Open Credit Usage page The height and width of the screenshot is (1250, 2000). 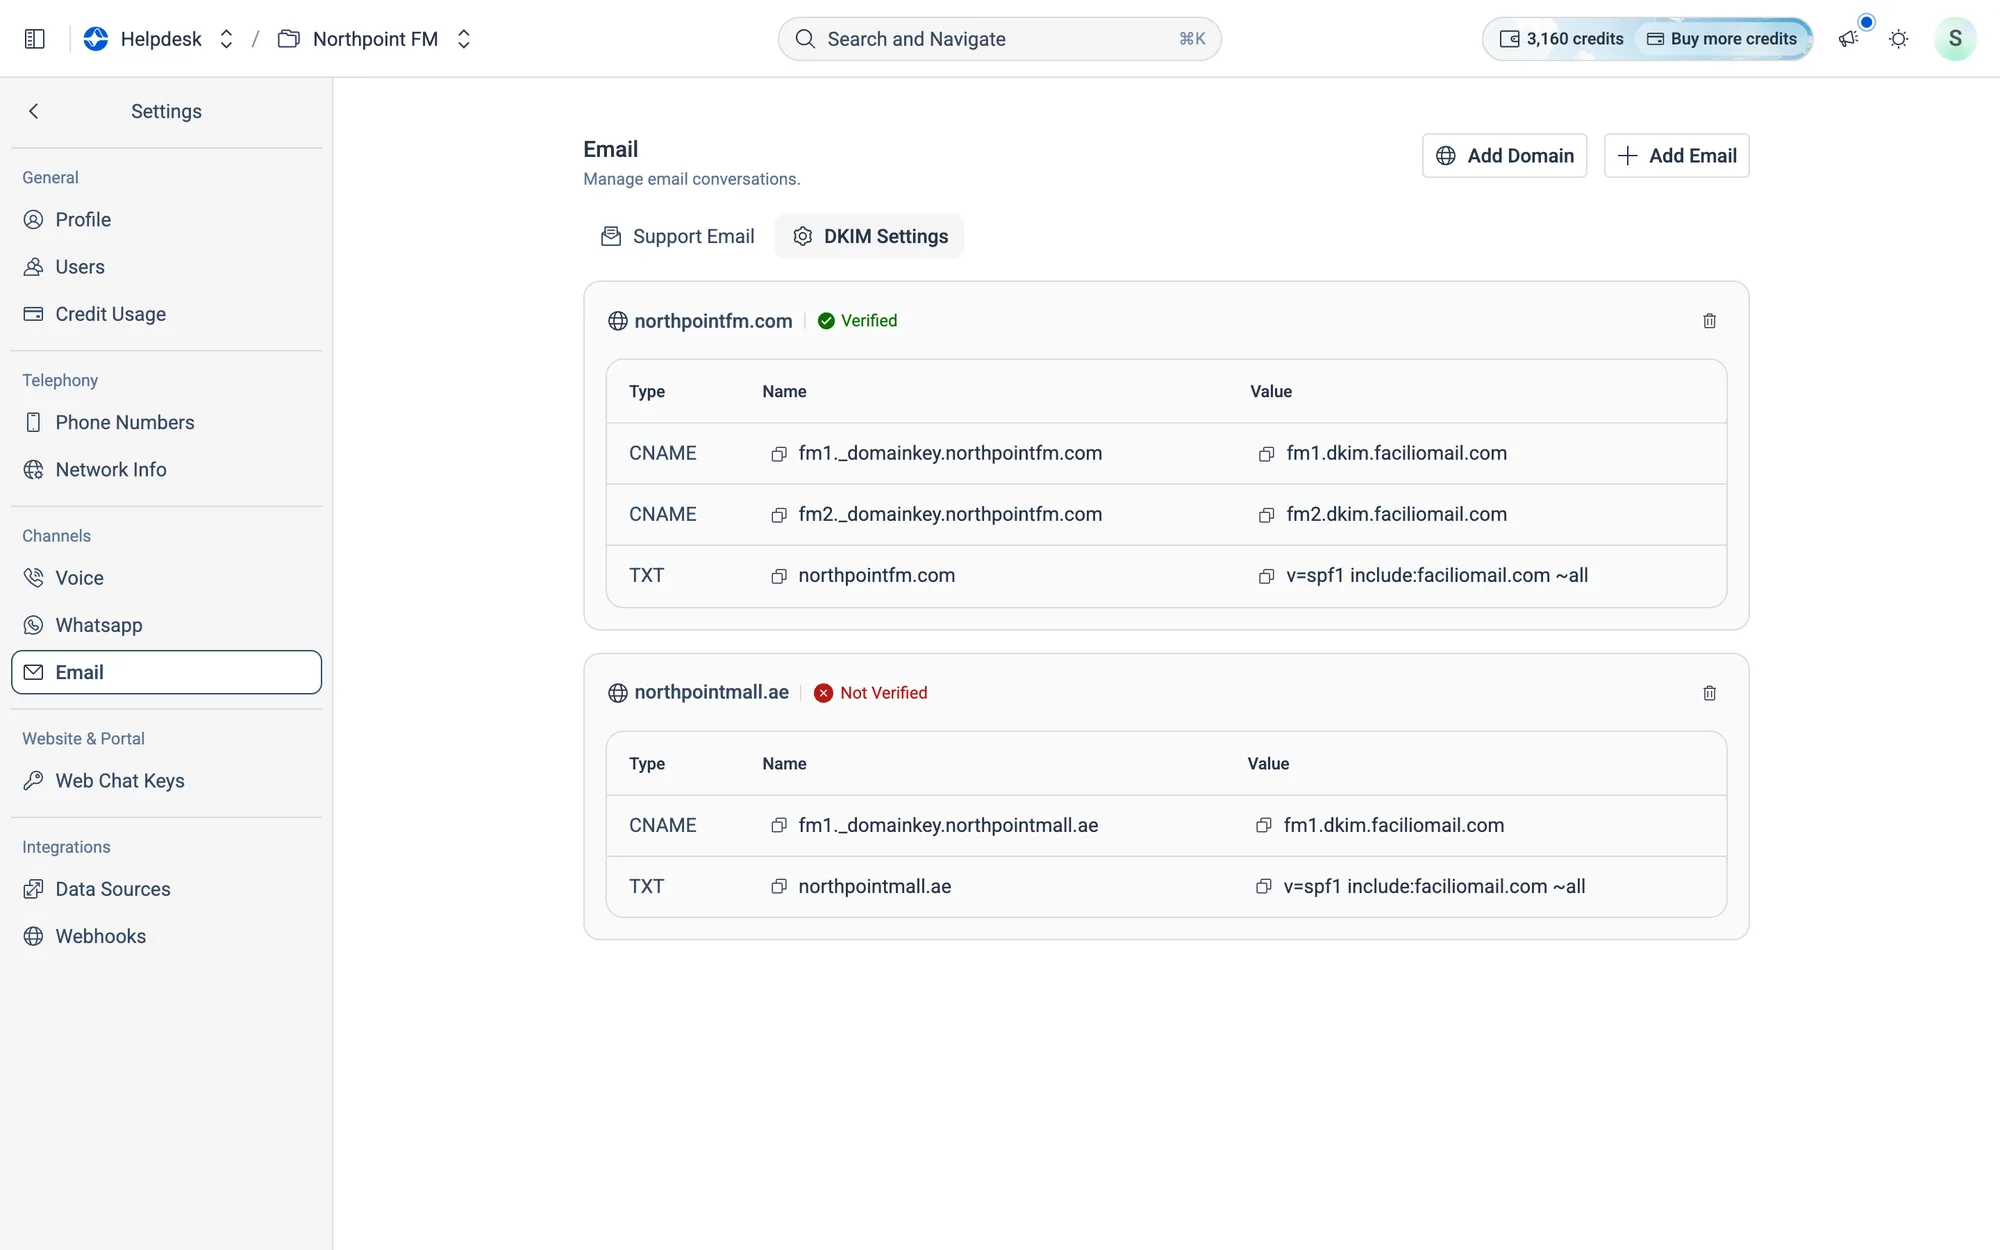(x=166, y=314)
